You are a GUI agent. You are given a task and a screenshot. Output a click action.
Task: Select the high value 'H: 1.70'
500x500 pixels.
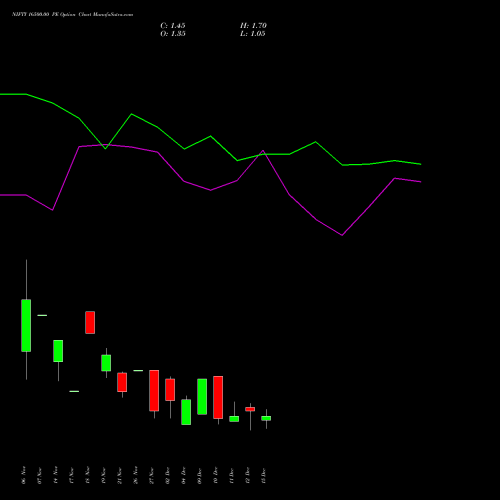pos(253,26)
